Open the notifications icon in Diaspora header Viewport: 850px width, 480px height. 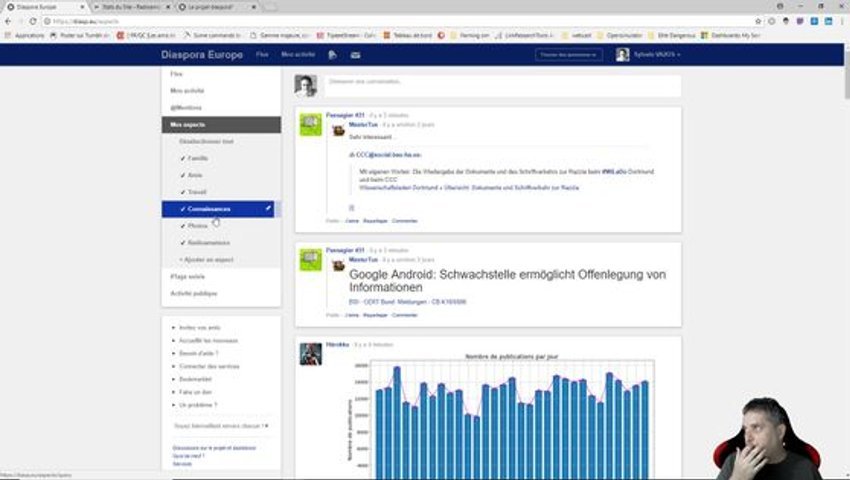tap(332, 55)
